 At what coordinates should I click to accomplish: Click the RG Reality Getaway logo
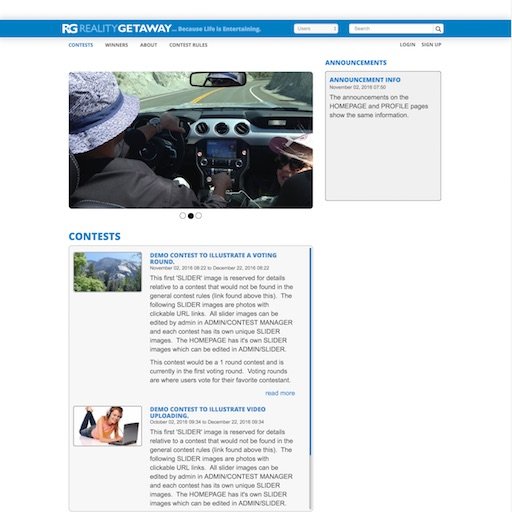117,29
